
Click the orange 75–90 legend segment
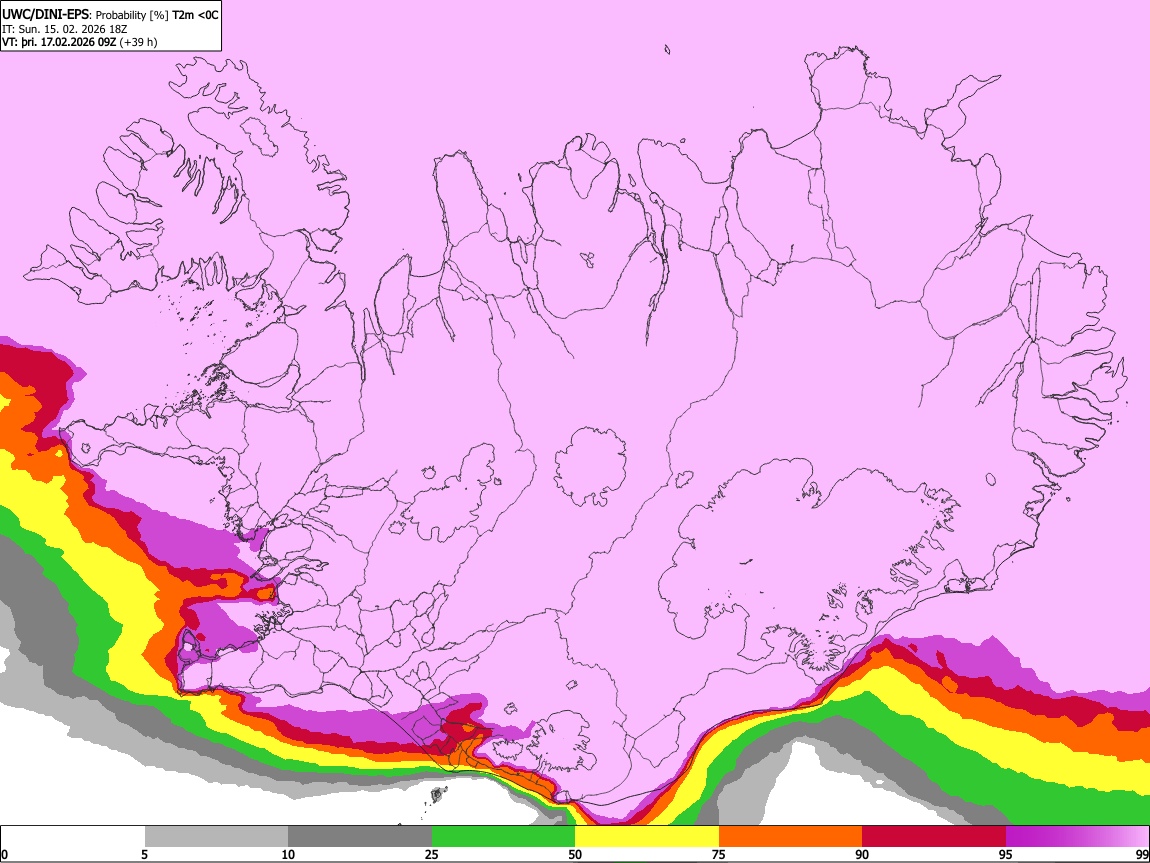pyautogui.click(x=790, y=837)
